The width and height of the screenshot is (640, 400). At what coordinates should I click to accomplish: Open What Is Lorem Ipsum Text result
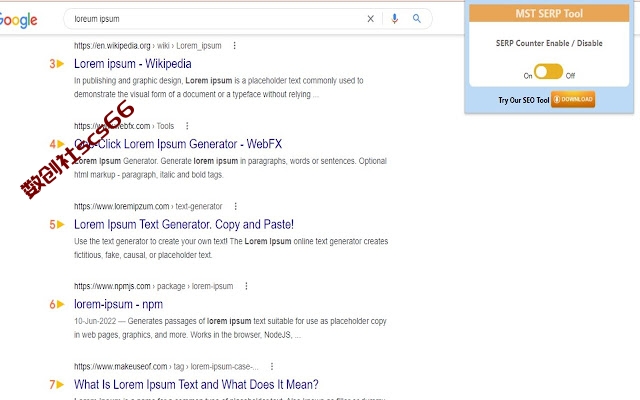(196, 384)
